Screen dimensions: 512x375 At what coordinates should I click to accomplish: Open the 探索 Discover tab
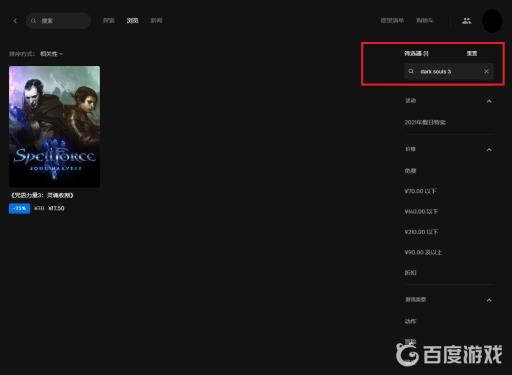pos(109,21)
